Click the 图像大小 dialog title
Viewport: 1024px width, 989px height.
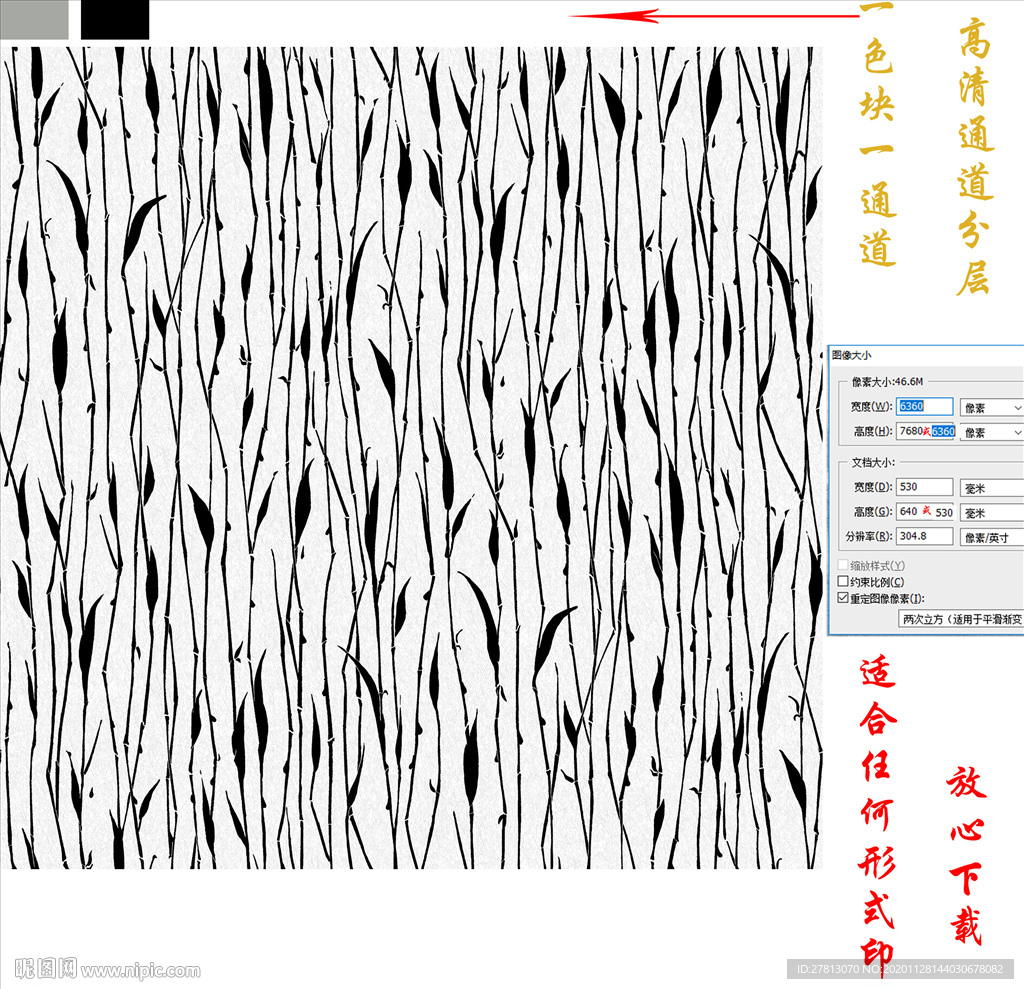click(851, 355)
